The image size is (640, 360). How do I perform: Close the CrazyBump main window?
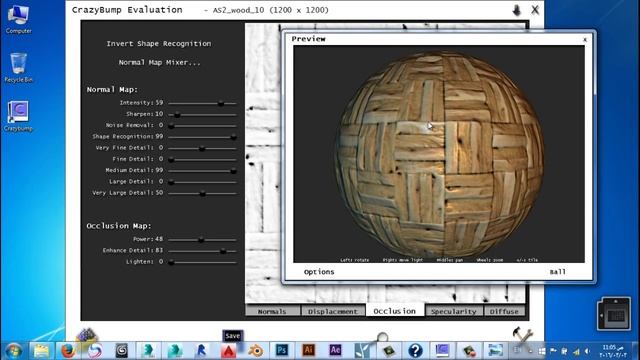coord(535,10)
